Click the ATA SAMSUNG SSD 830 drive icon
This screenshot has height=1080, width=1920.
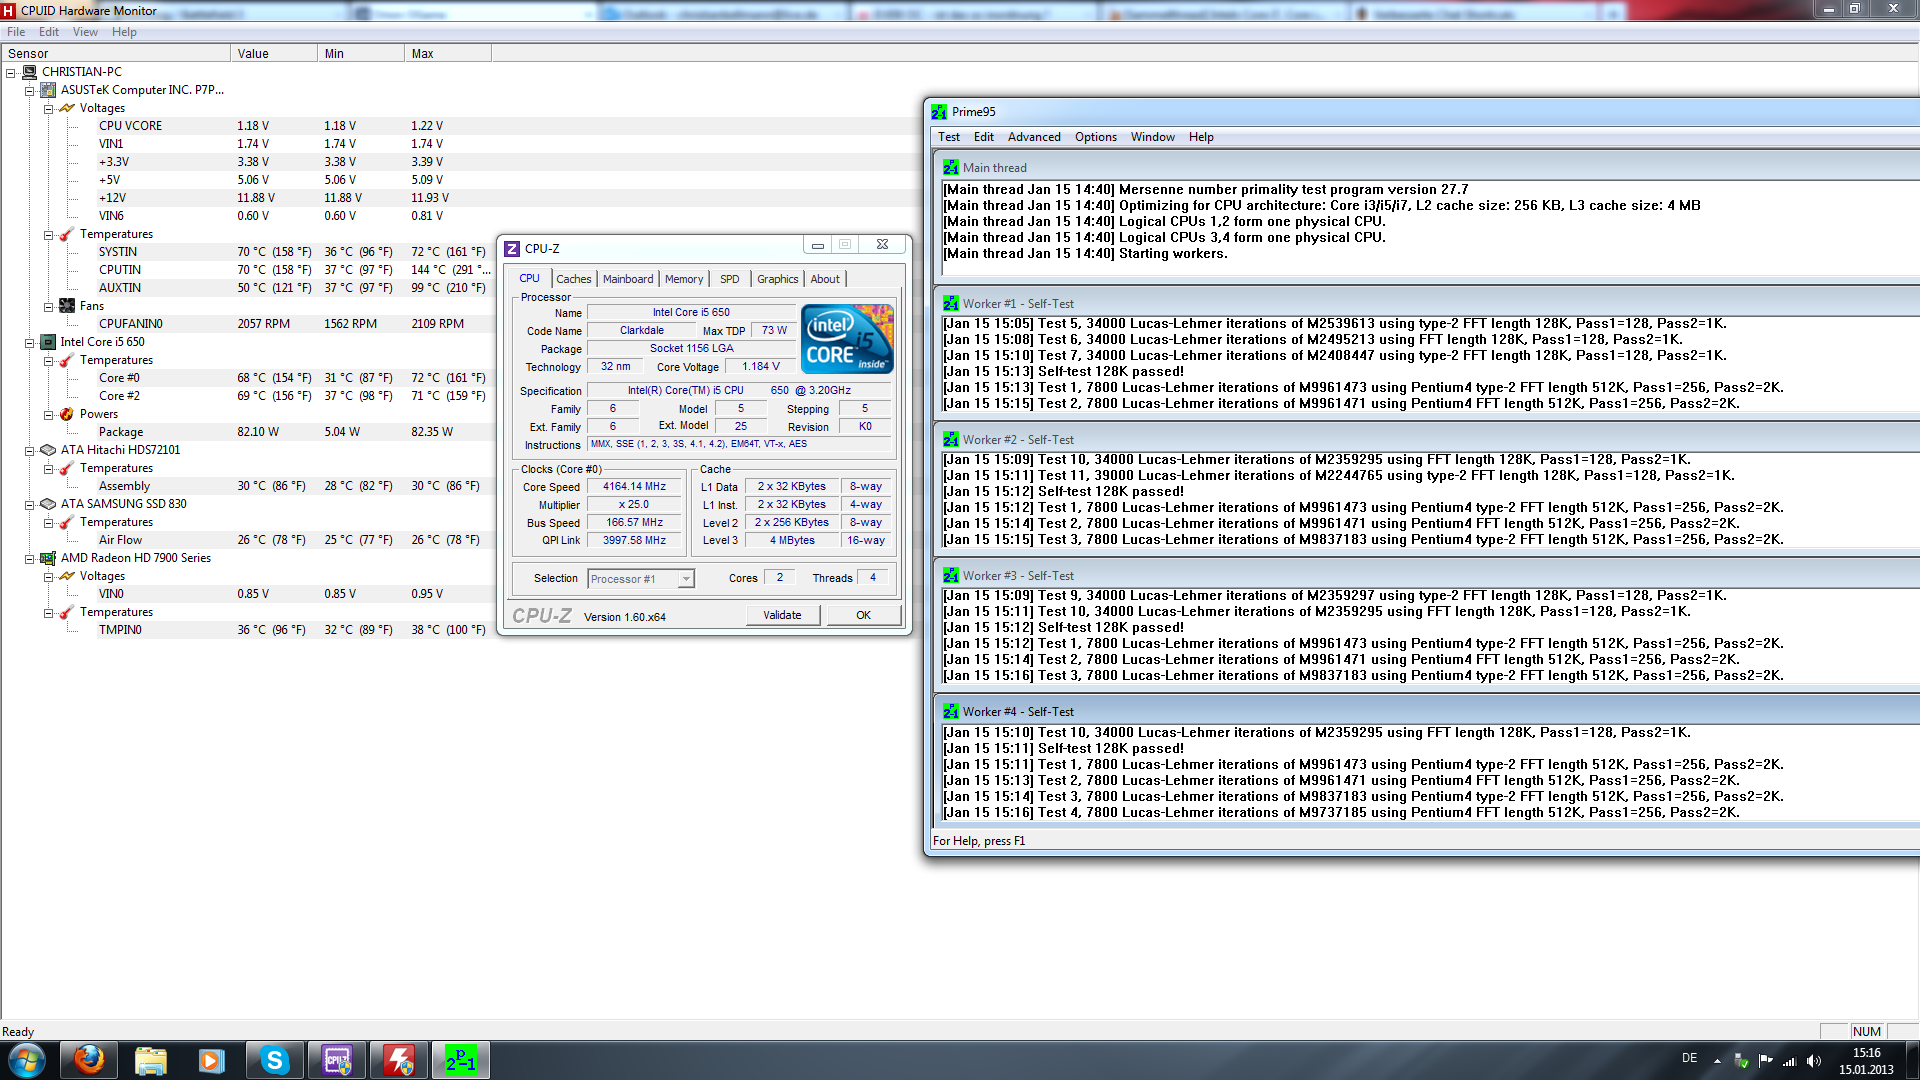point(47,504)
